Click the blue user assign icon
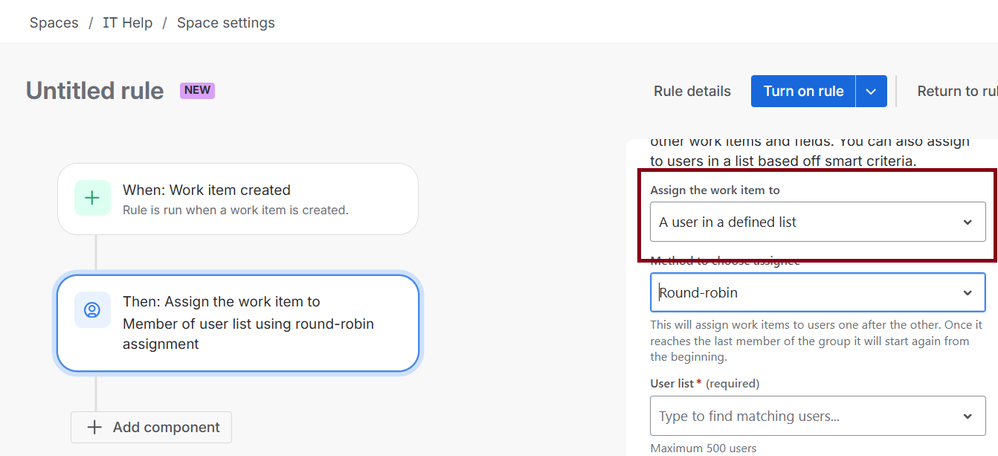This screenshot has height=456, width=998. click(92, 310)
